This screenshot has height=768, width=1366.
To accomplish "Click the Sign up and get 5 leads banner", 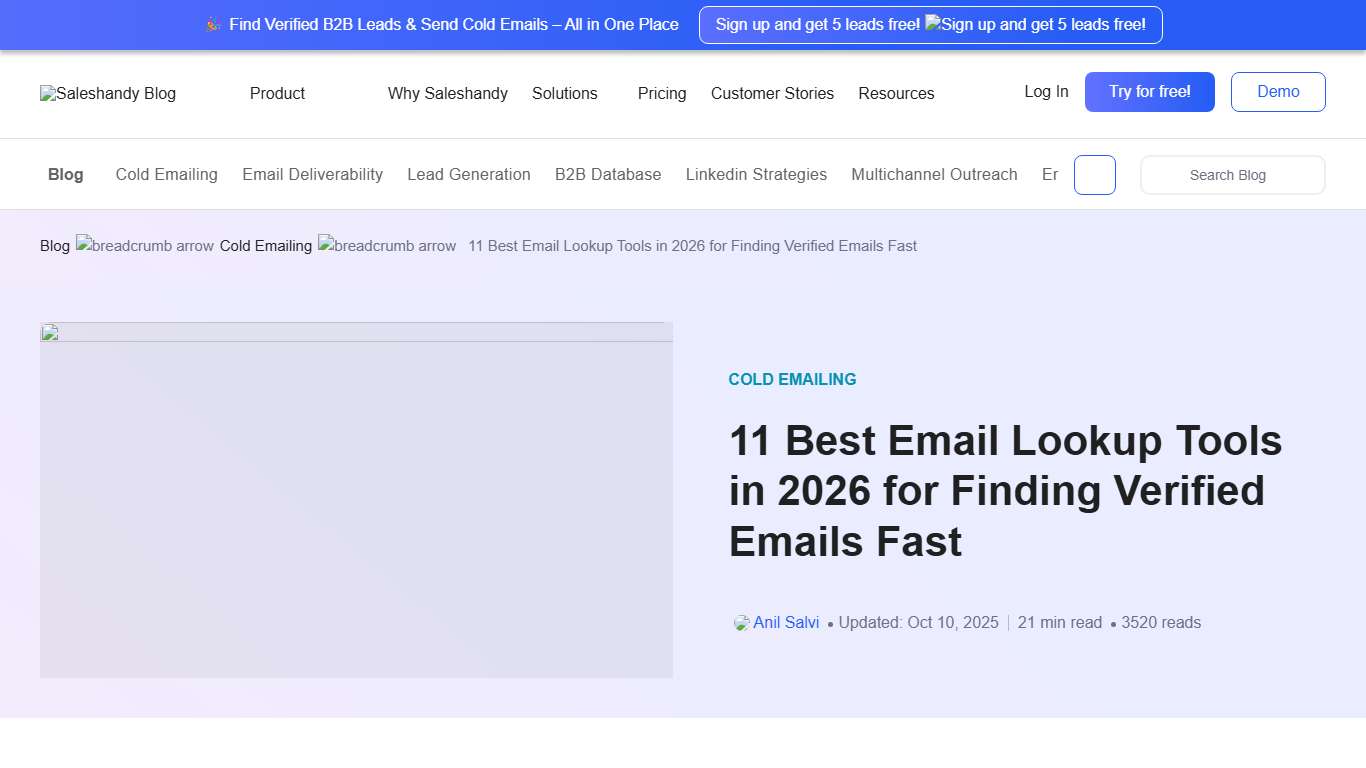I will click(x=930, y=24).
